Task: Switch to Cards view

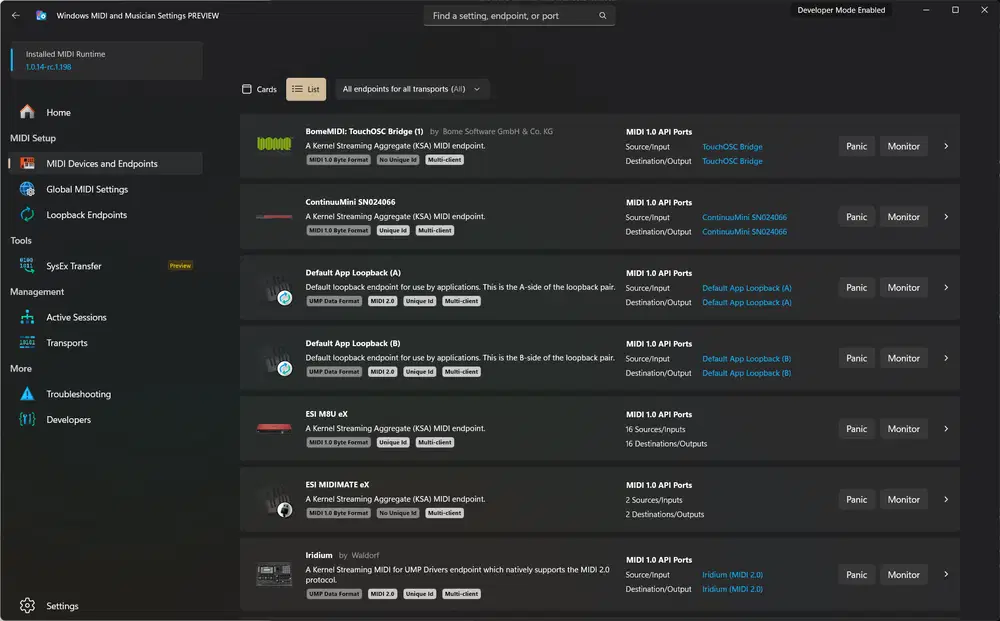Action: pyautogui.click(x=258, y=89)
